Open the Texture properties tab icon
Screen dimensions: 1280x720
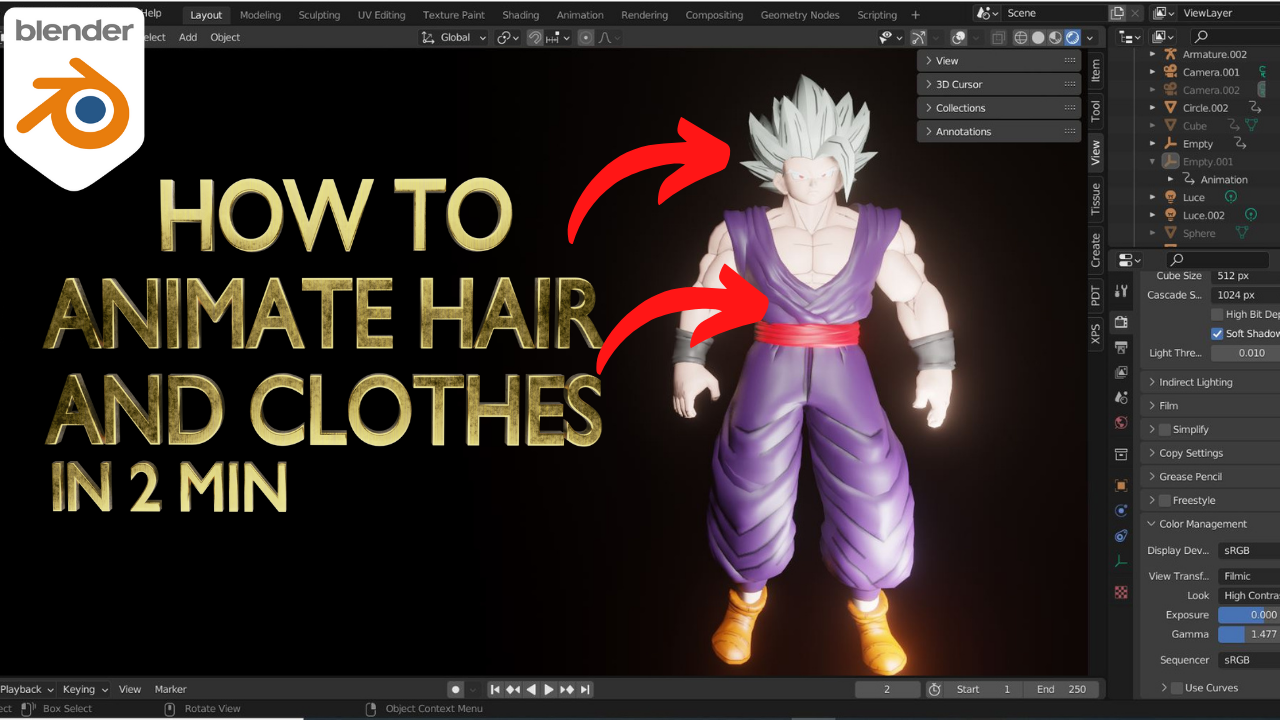point(1121,592)
